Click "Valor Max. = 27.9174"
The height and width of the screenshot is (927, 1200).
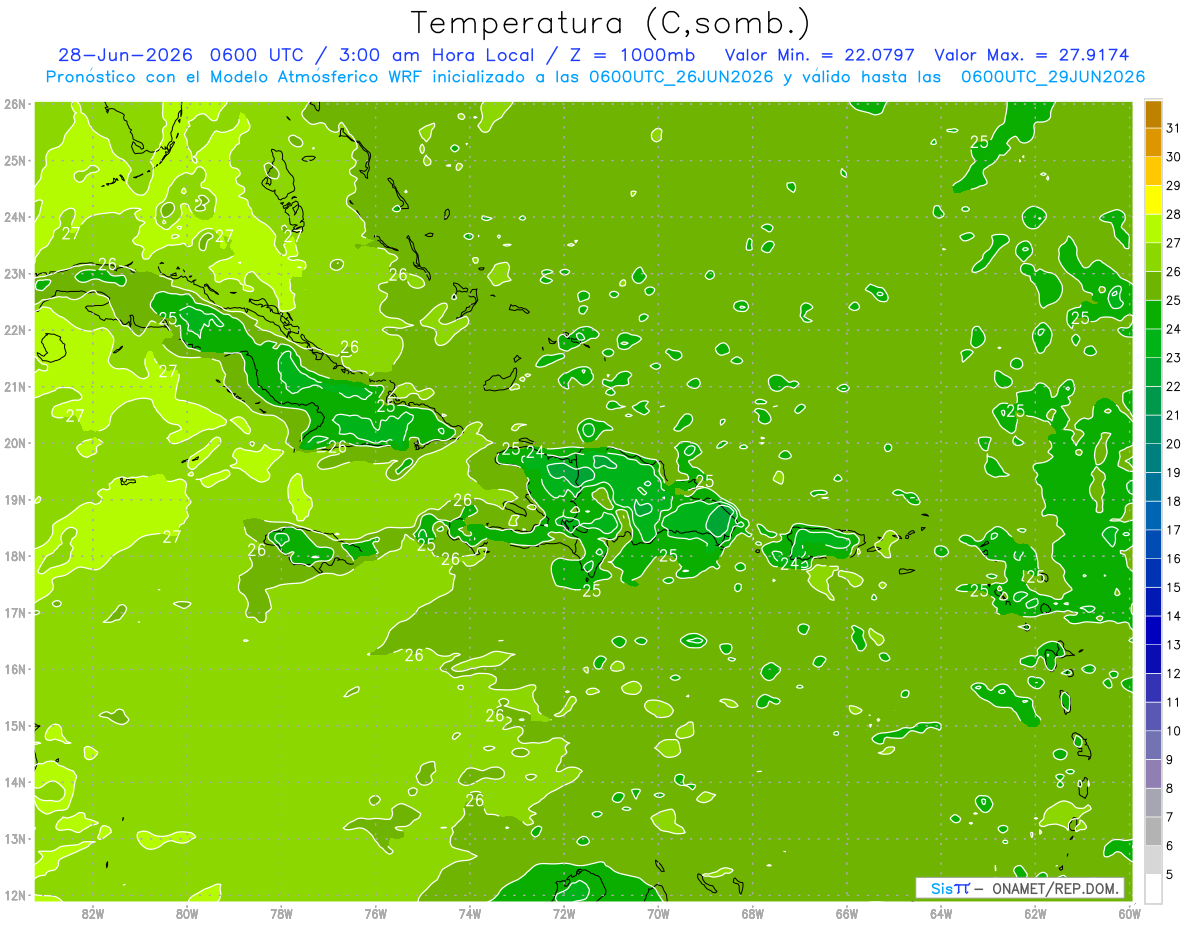pyautogui.click(x=1030, y=55)
